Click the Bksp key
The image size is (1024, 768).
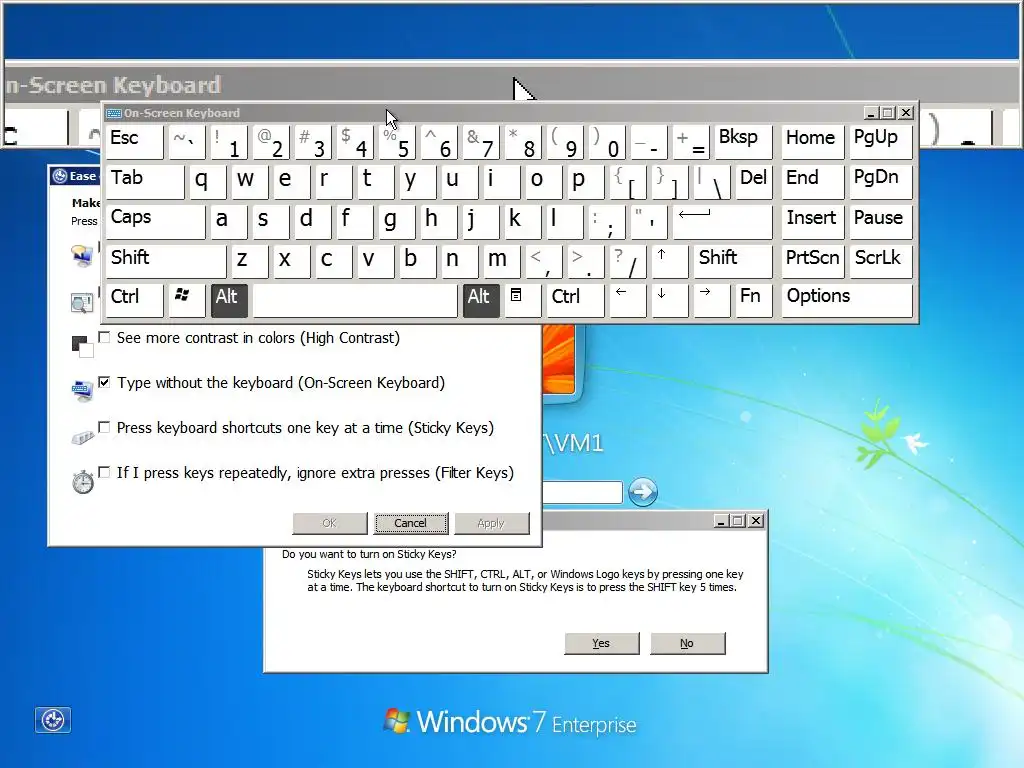743,142
